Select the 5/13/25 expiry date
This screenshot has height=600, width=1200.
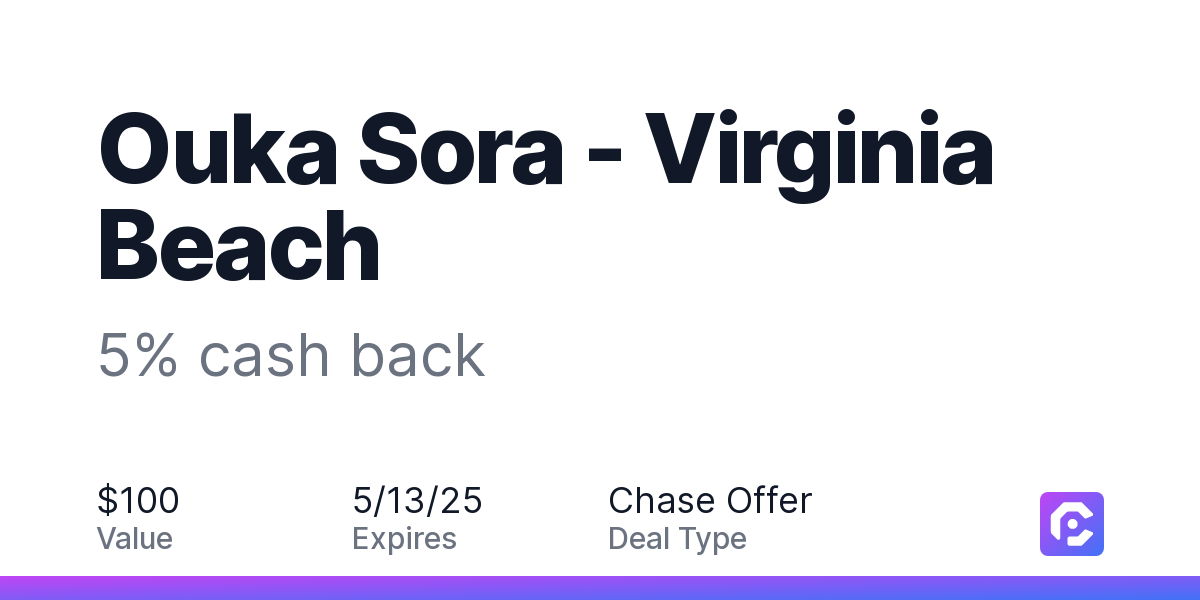point(417,500)
